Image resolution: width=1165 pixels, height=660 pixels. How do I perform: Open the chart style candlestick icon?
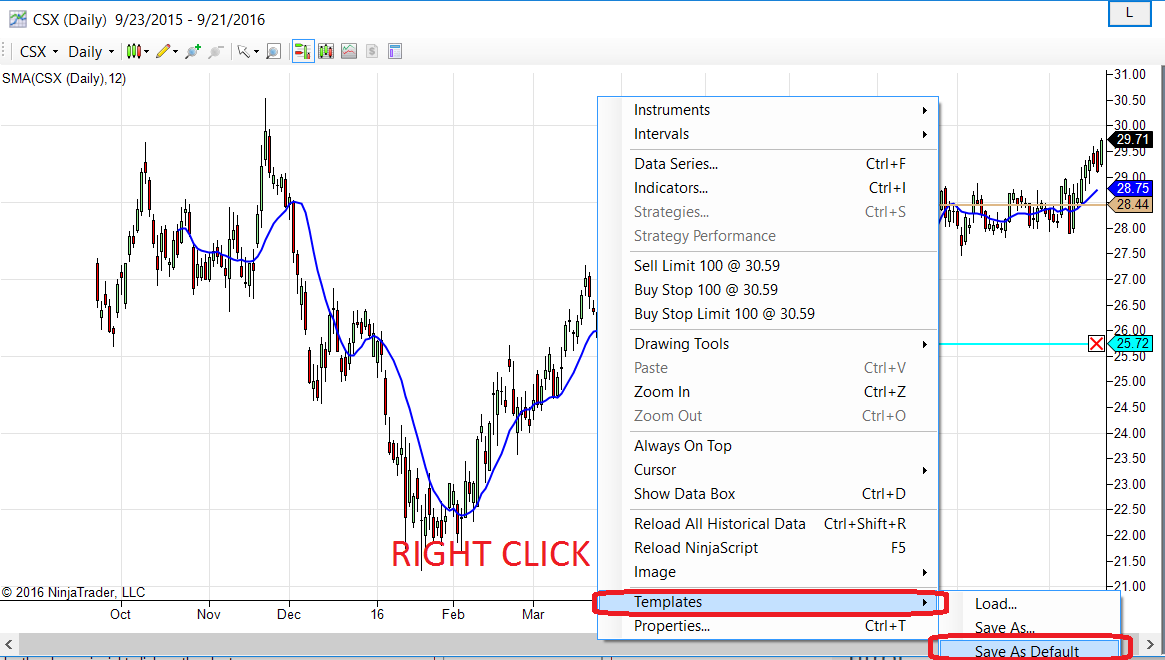coord(133,51)
